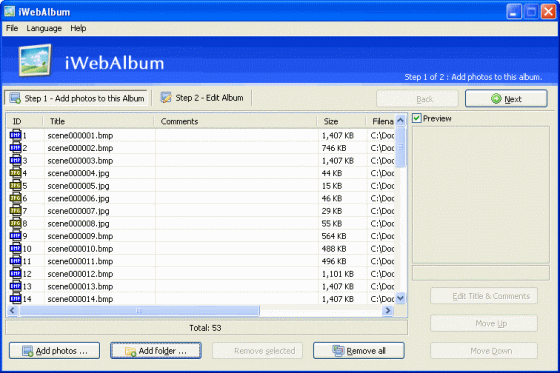This screenshot has width=560, height=373.
Task: Select the scene000004.jpg row
Action: pos(201,173)
